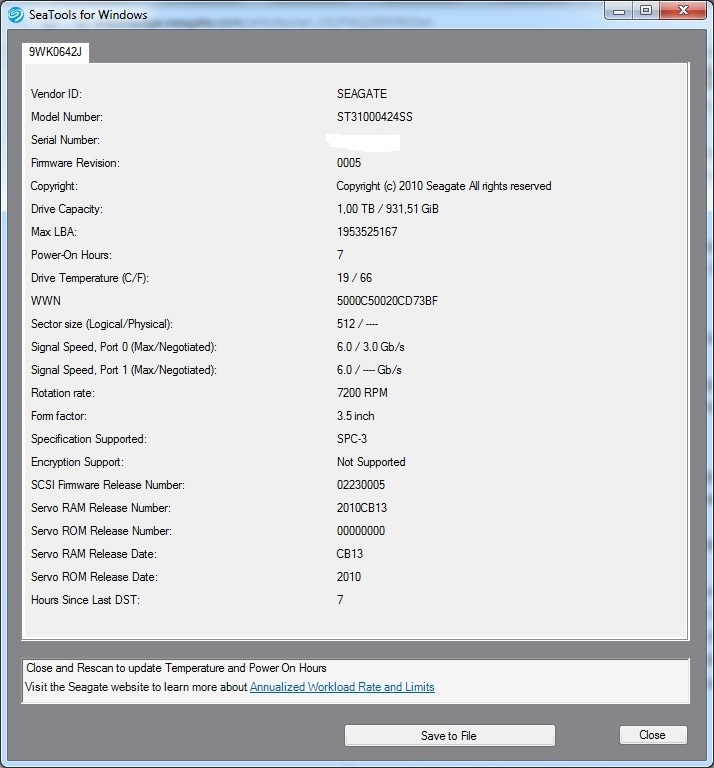The image size is (714, 768).
Task: Select SCSI firmware value 02230005
Action: (361, 485)
